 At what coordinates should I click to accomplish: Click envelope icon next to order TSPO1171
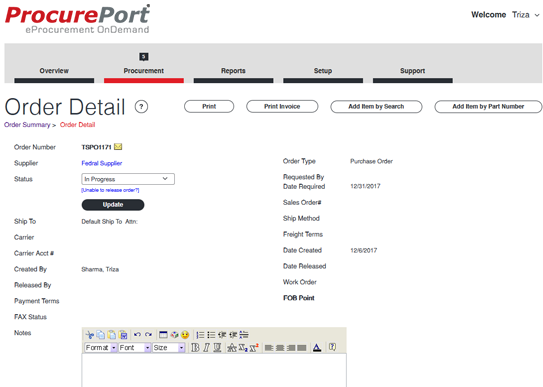[x=118, y=147]
